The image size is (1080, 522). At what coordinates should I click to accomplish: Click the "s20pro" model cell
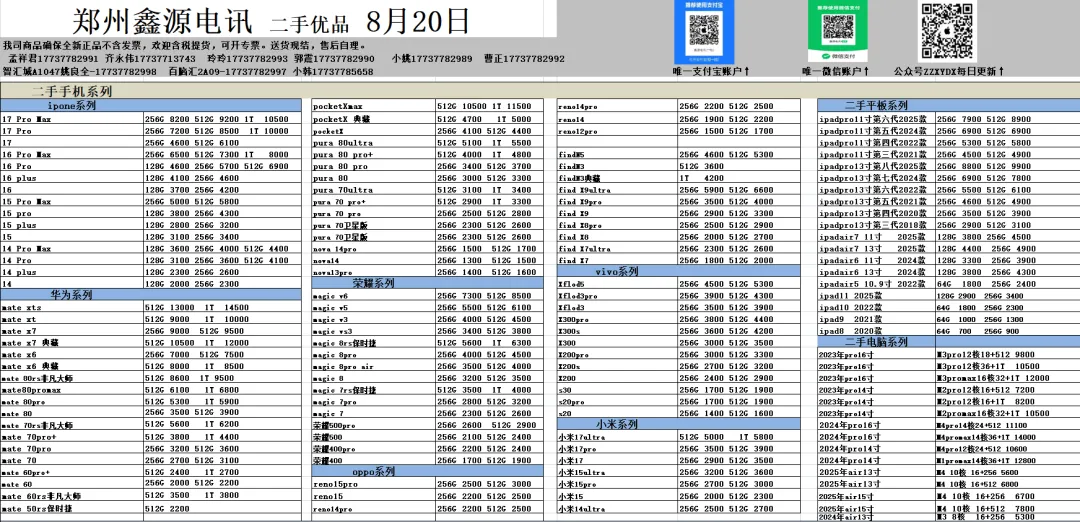[x=617, y=401]
